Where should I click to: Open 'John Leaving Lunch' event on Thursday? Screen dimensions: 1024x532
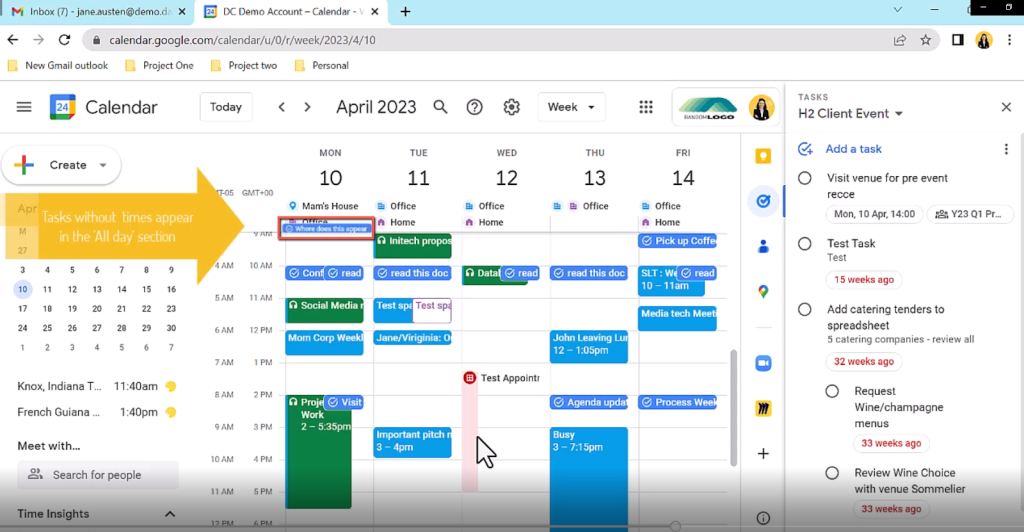[589, 347]
